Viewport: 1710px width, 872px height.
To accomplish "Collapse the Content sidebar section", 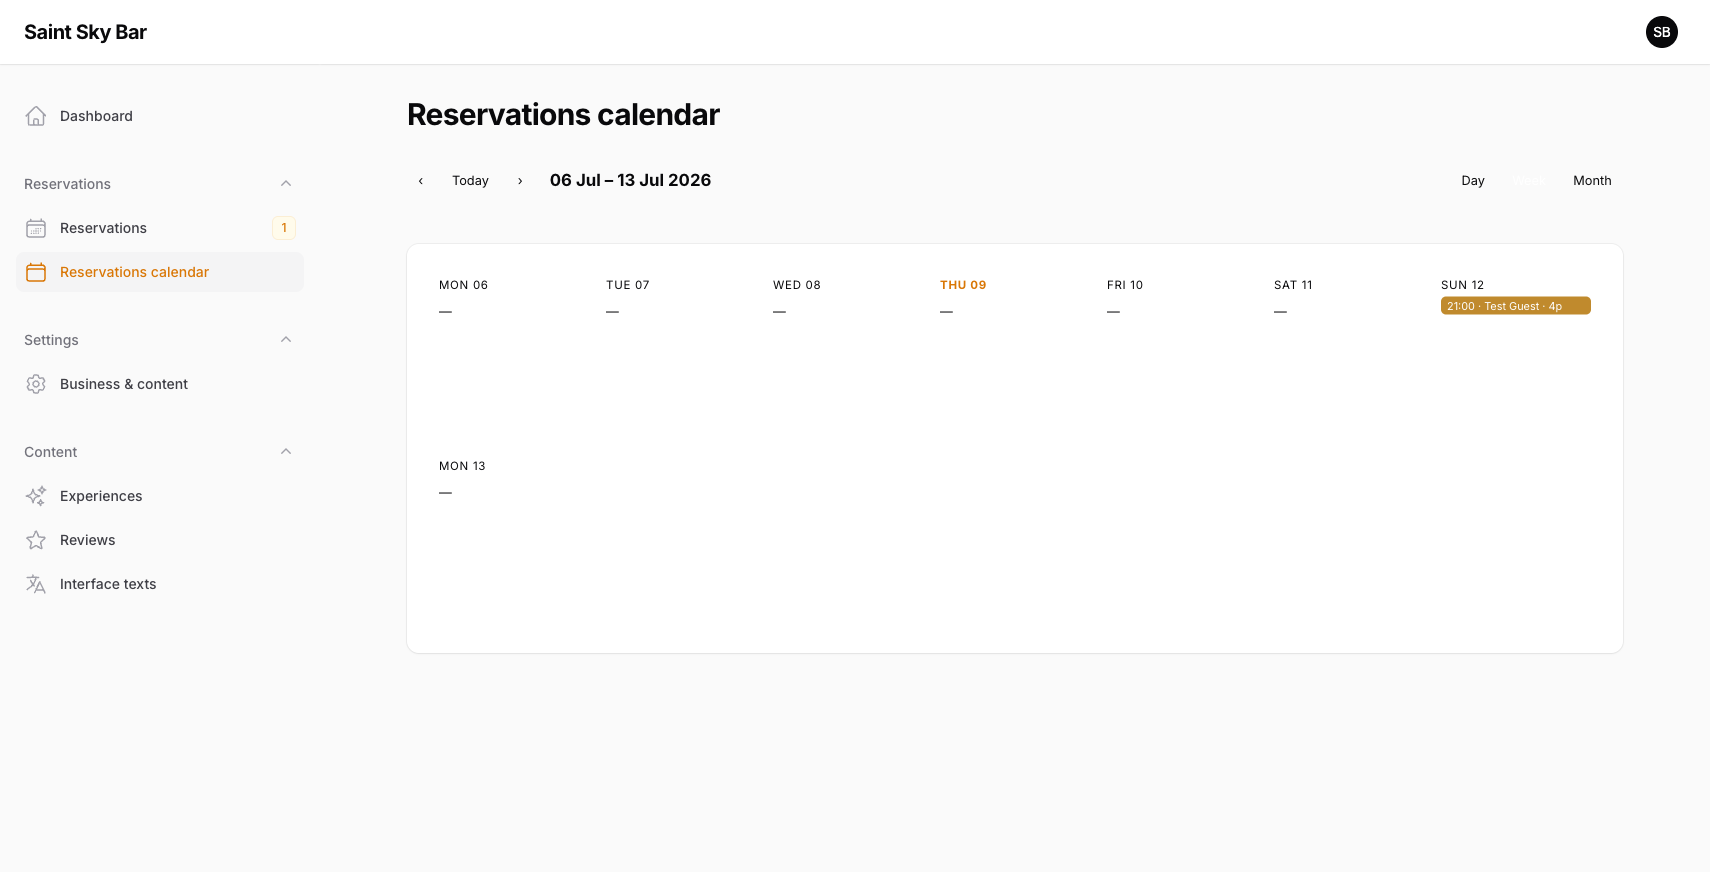I will click(x=286, y=452).
